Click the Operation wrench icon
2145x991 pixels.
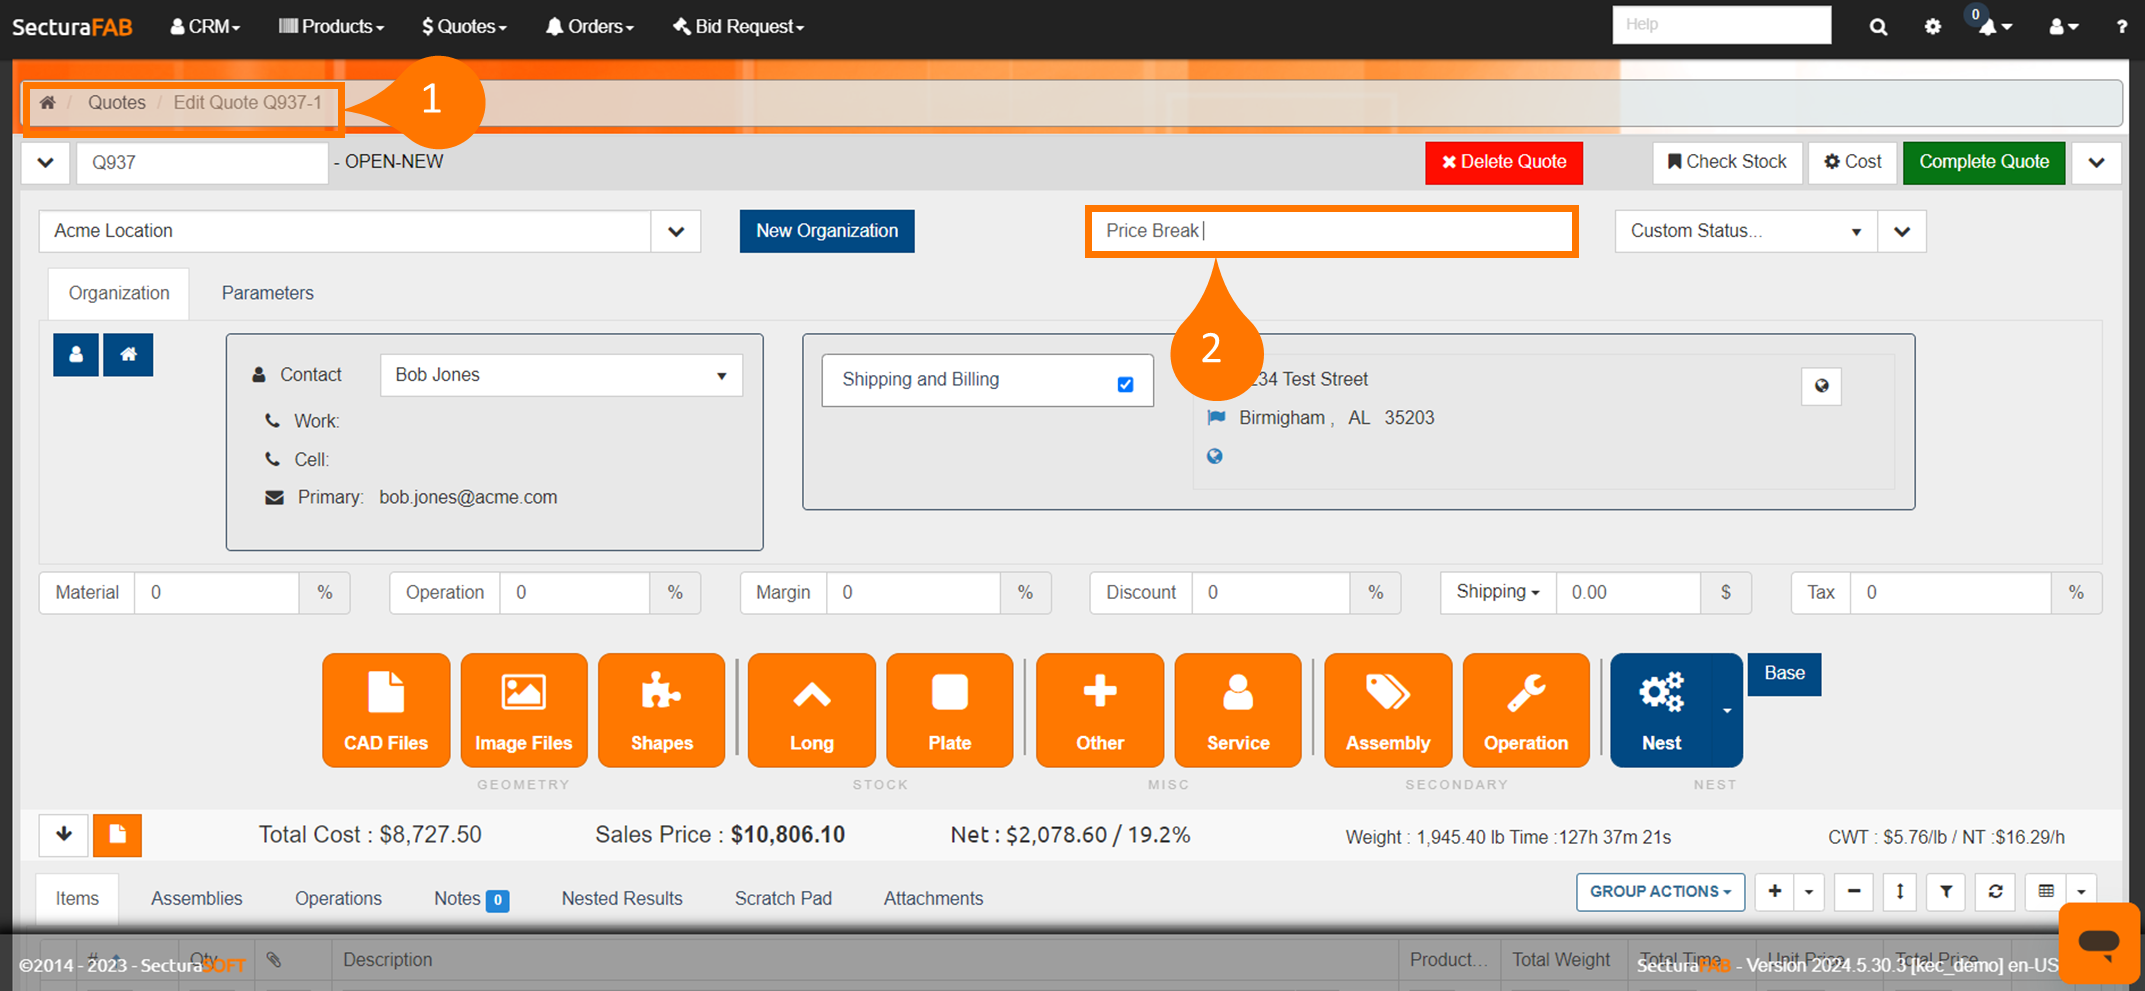tap(1525, 710)
